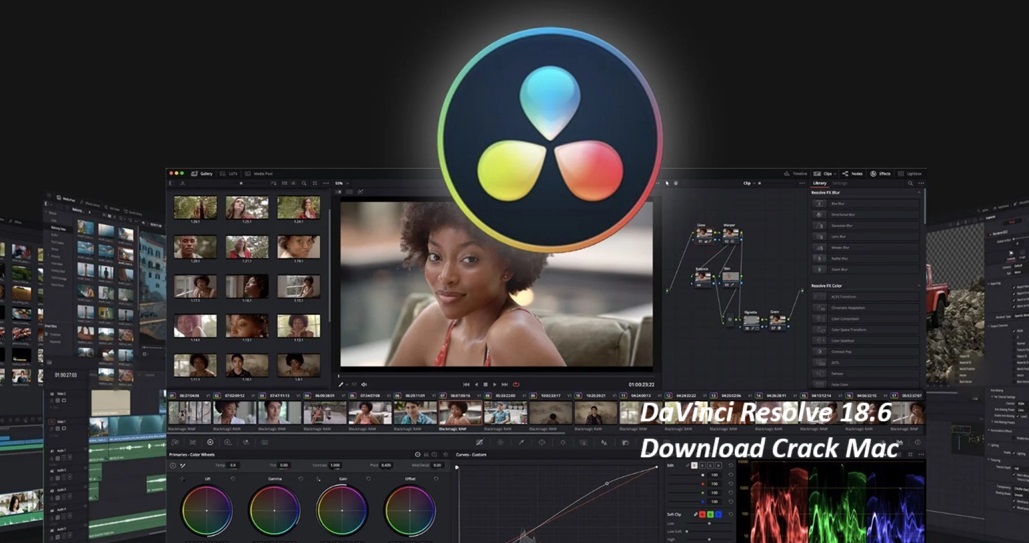Viewport: 1029px width, 543px height.
Task: Play the clip forward
Action: (495, 384)
